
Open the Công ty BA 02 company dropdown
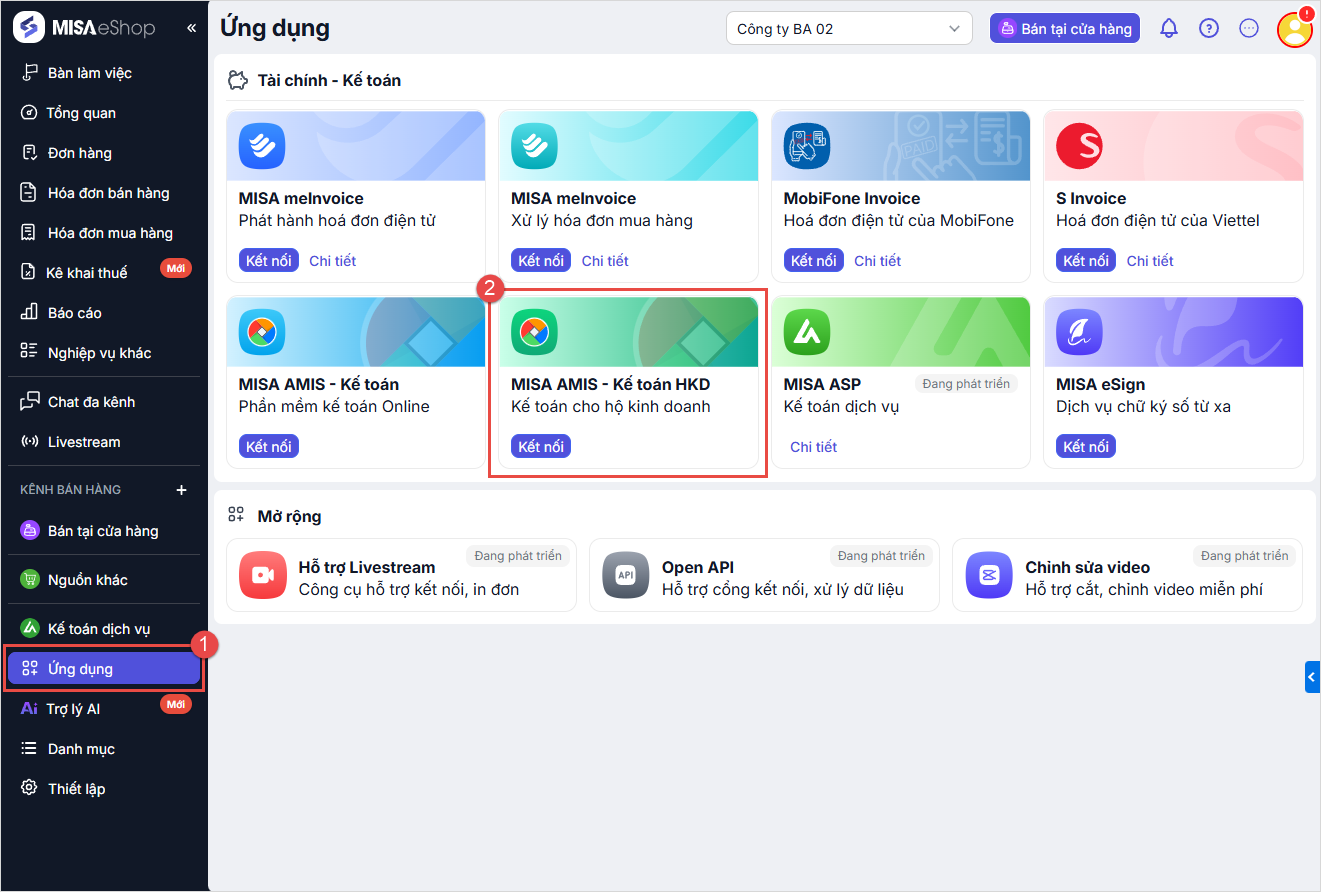849,29
